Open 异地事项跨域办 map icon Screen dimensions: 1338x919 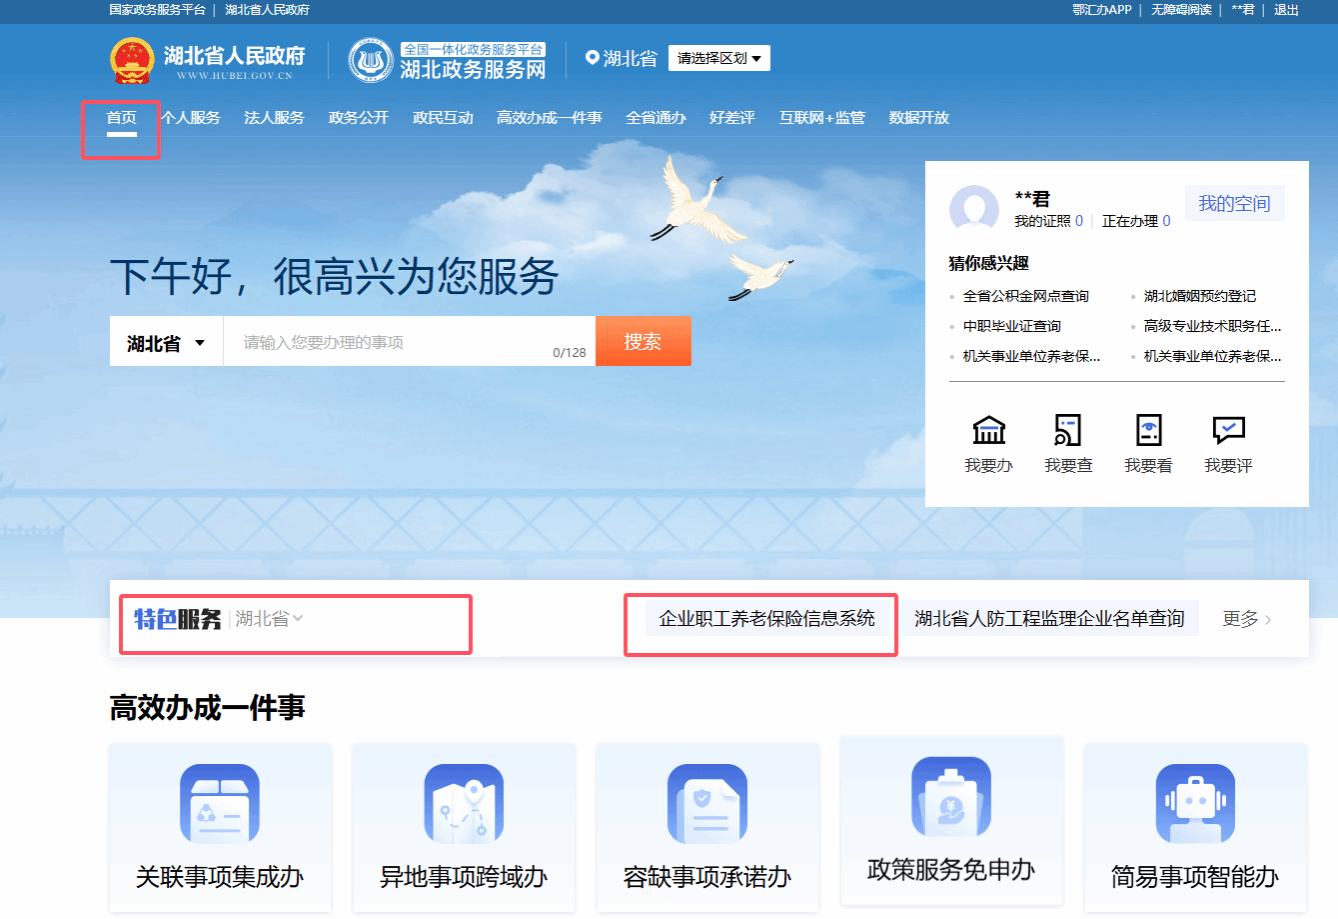463,804
